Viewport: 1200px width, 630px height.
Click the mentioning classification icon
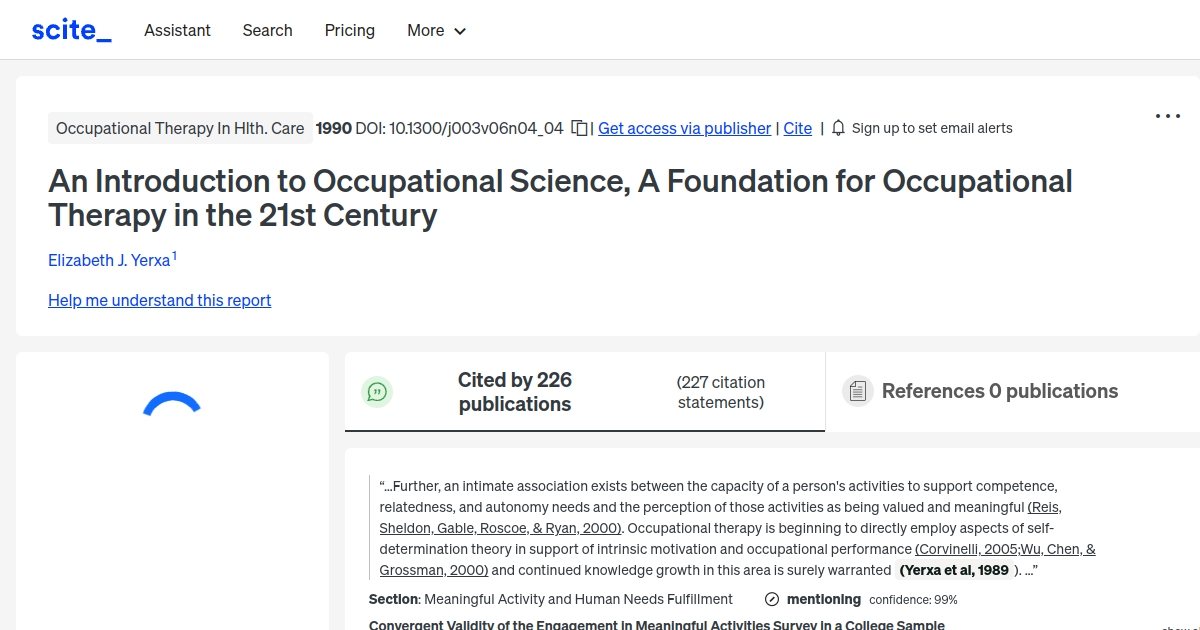click(771, 599)
